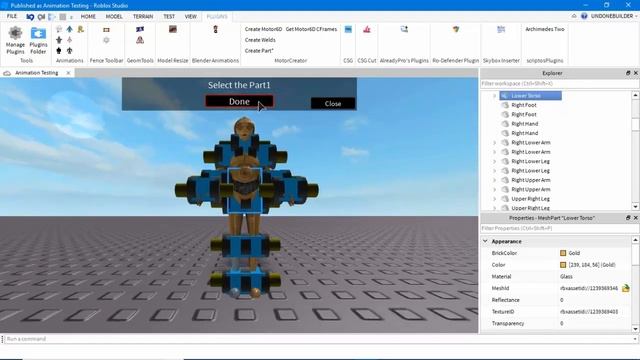Switch to the TERRAIN ribbon tab

click(x=143, y=16)
